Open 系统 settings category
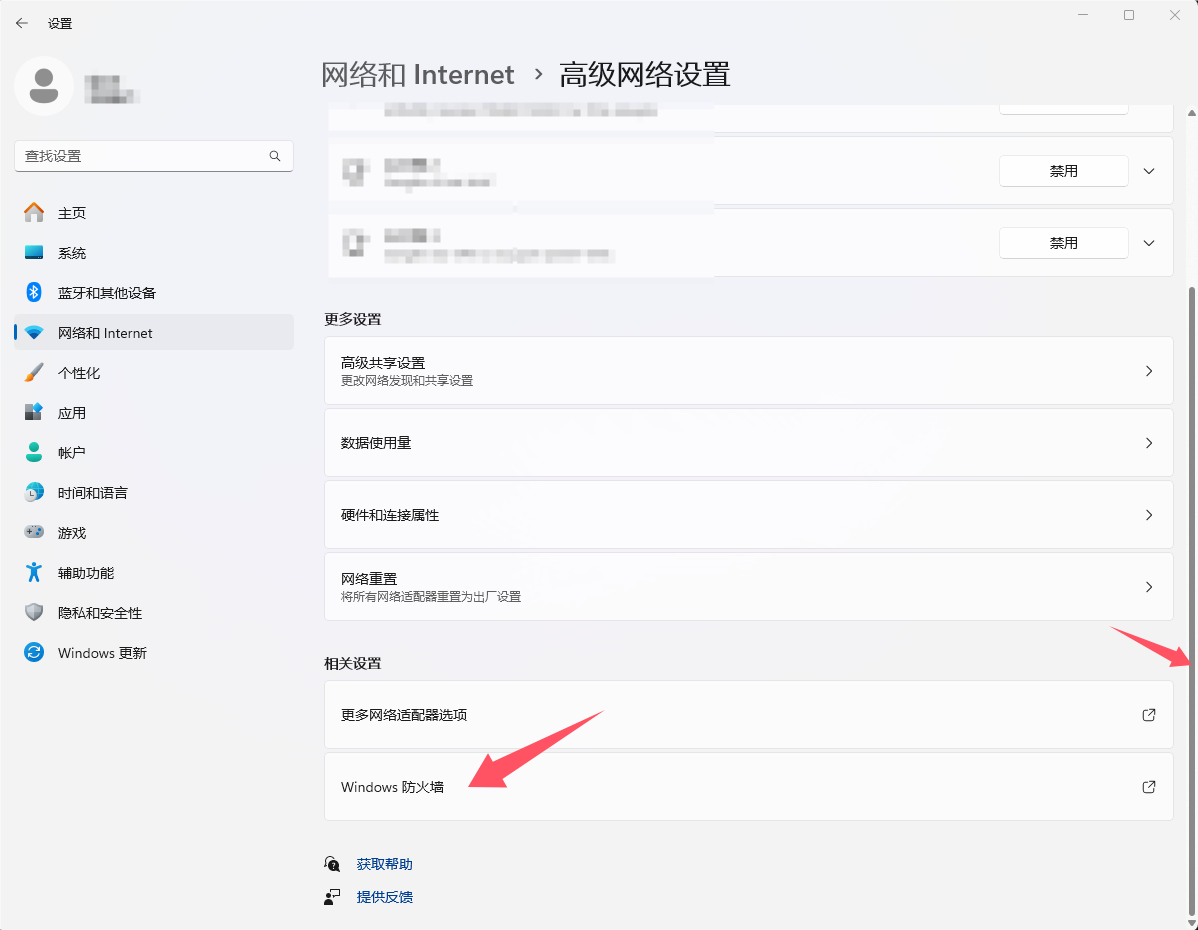 154,252
